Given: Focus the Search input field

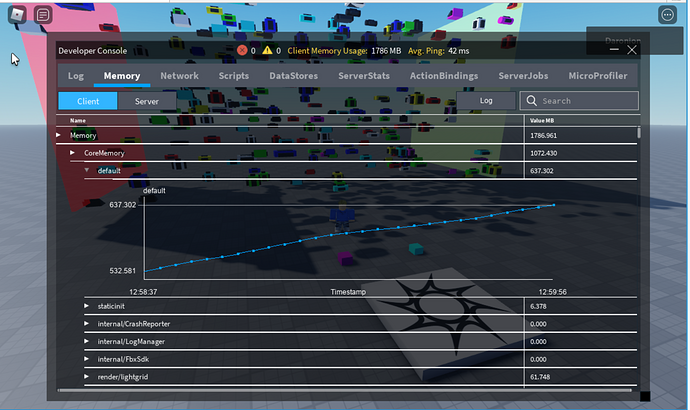Looking at the screenshot, I should pyautogui.click(x=579, y=101).
